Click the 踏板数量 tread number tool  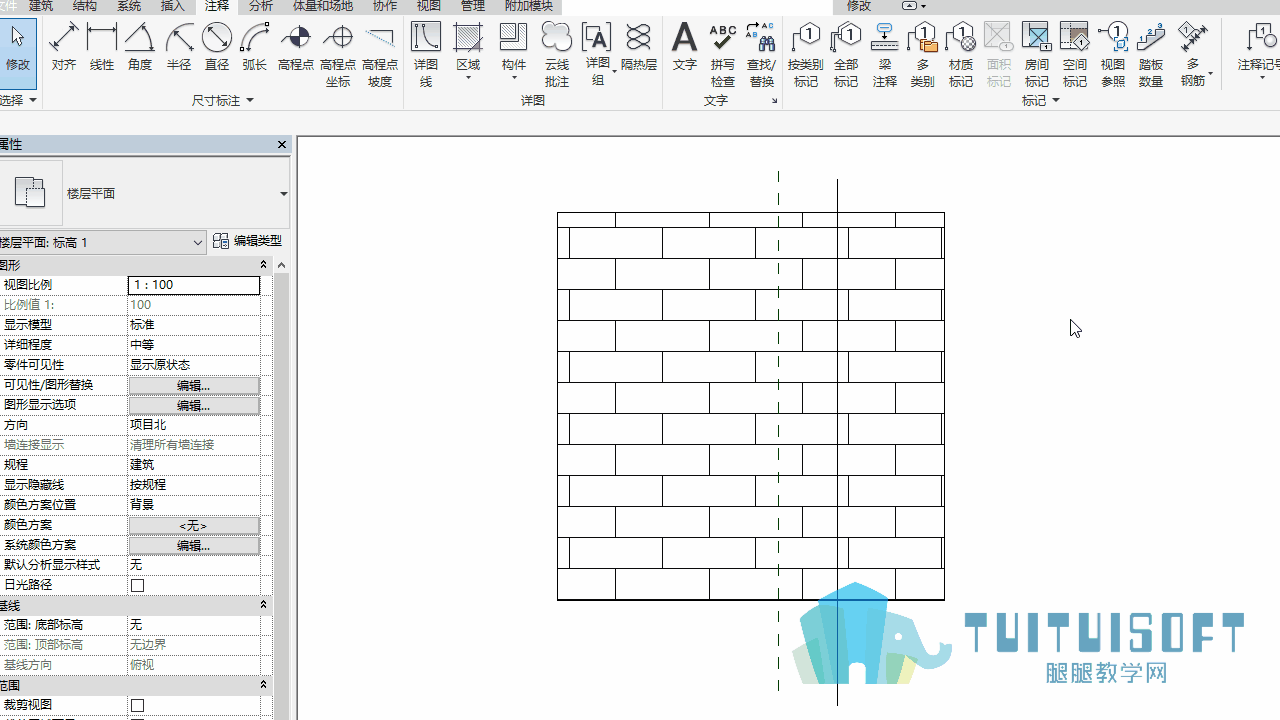(1151, 55)
